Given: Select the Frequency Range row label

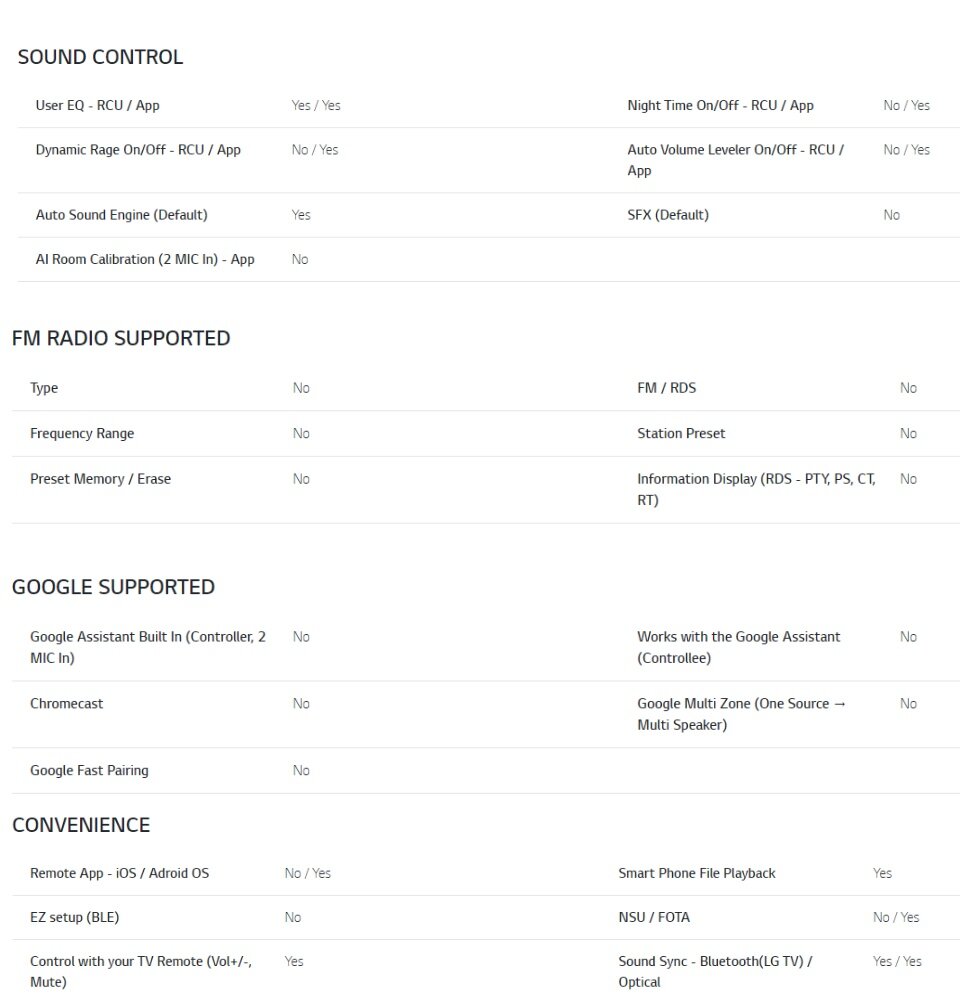Looking at the screenshot, I should (x=82, y=434).
